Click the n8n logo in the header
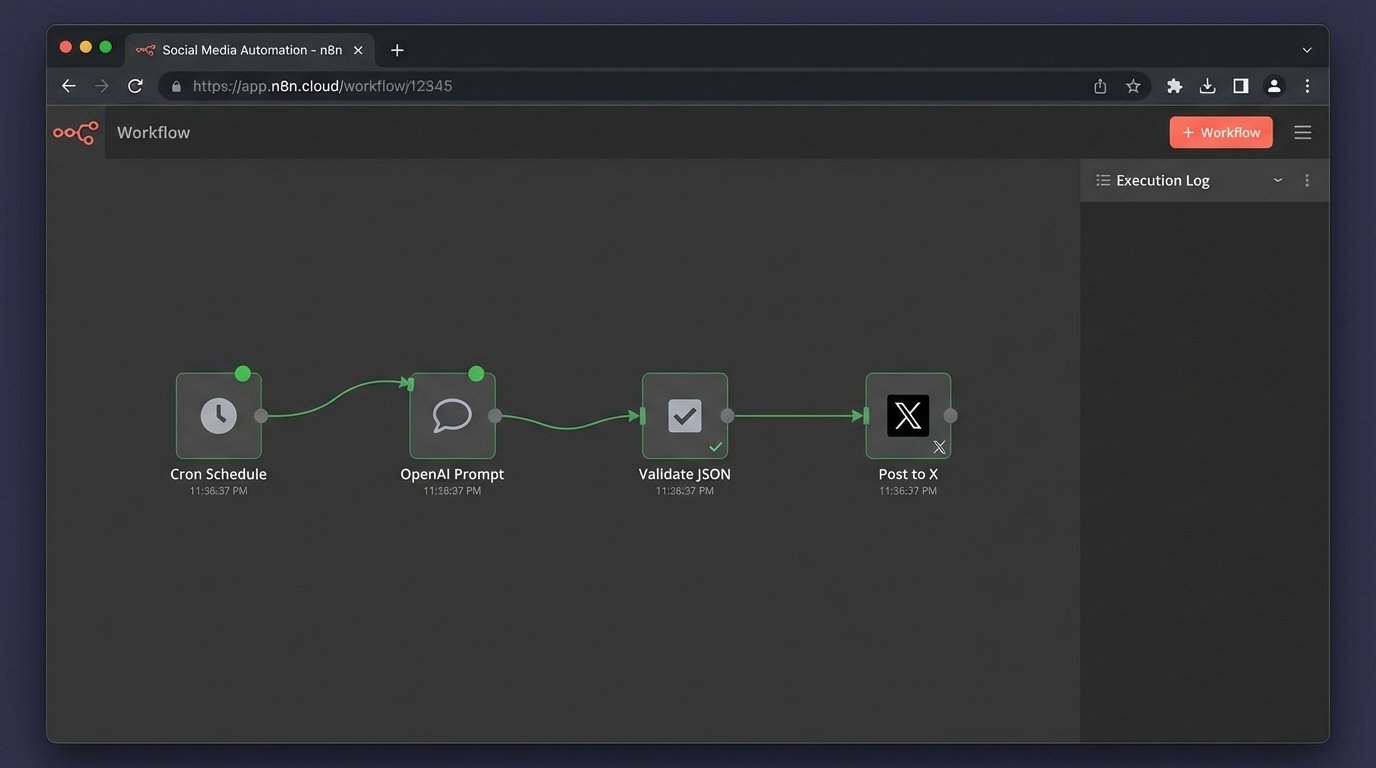 pos(75,131)
